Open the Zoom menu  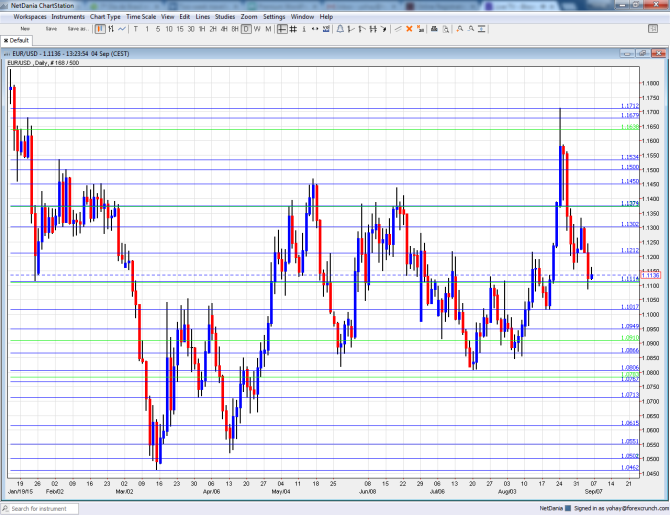pos(249,17)
